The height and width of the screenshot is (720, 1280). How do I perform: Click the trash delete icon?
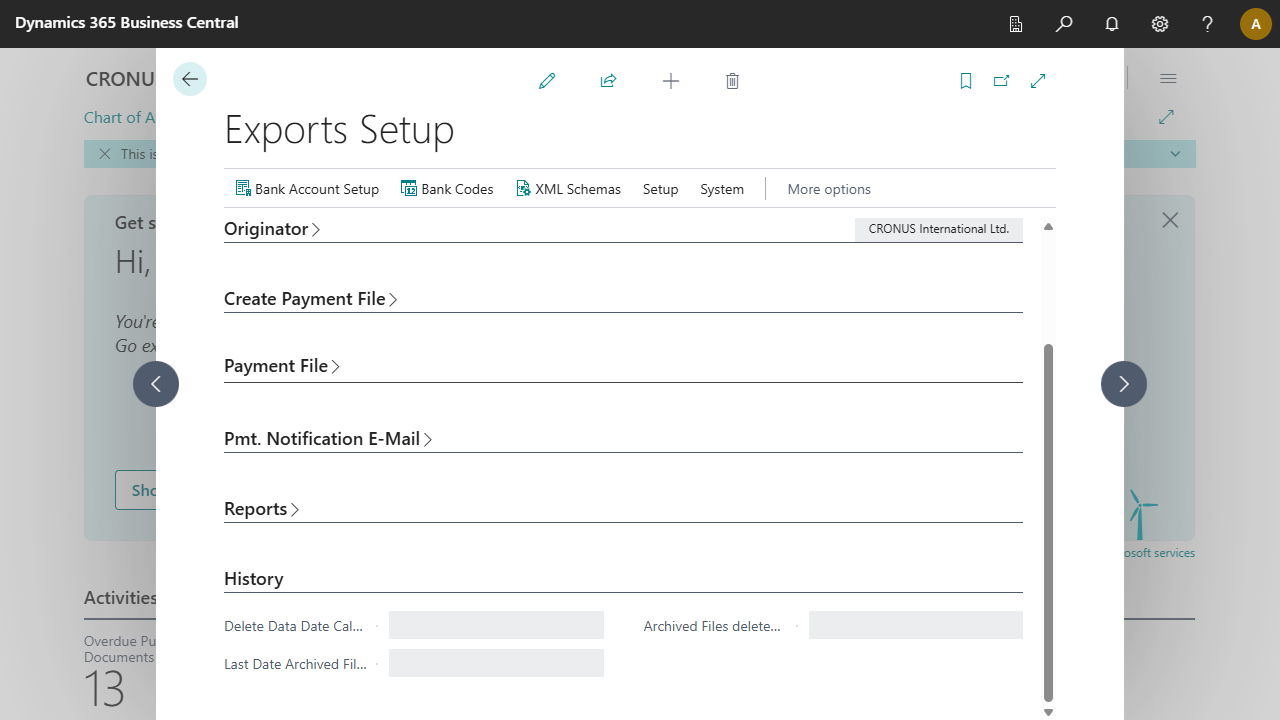[732, 81]
